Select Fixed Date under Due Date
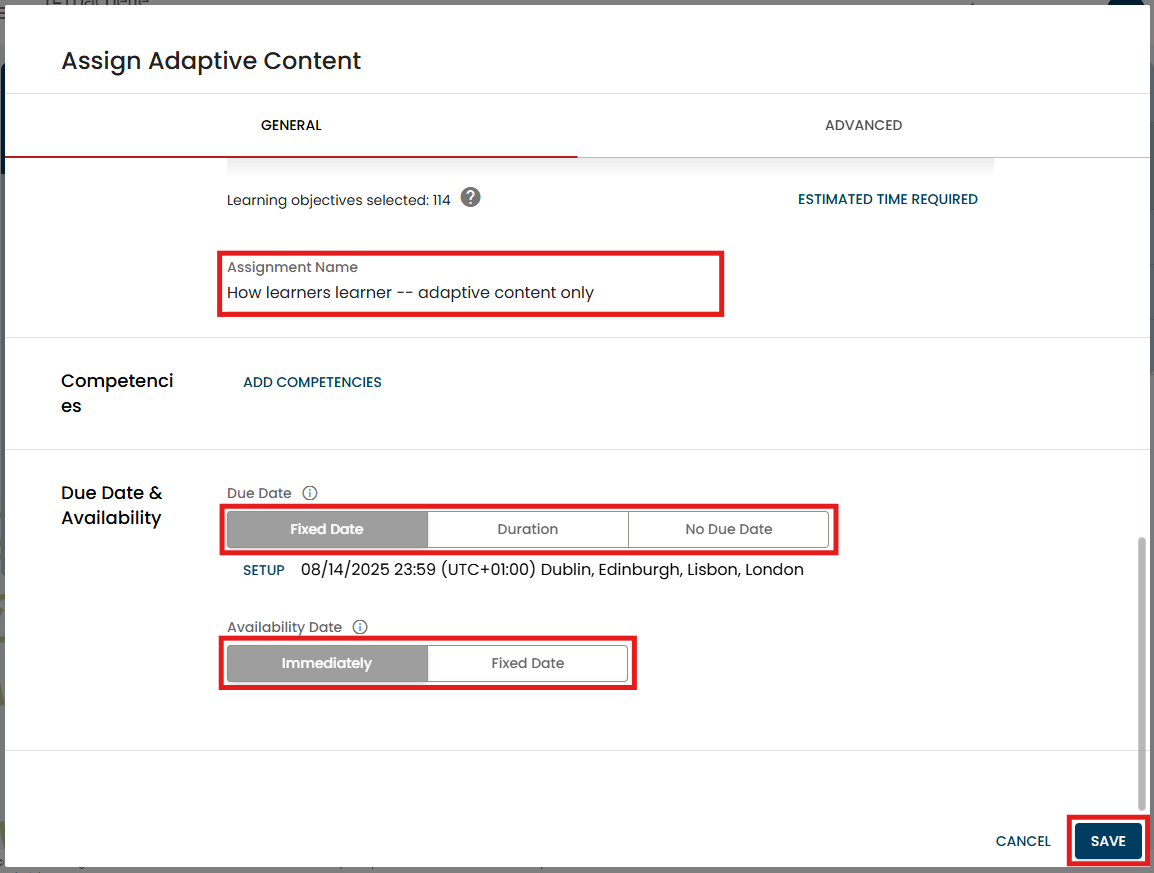The height and width of the screenshot is (873, 1154). [327, 529]
